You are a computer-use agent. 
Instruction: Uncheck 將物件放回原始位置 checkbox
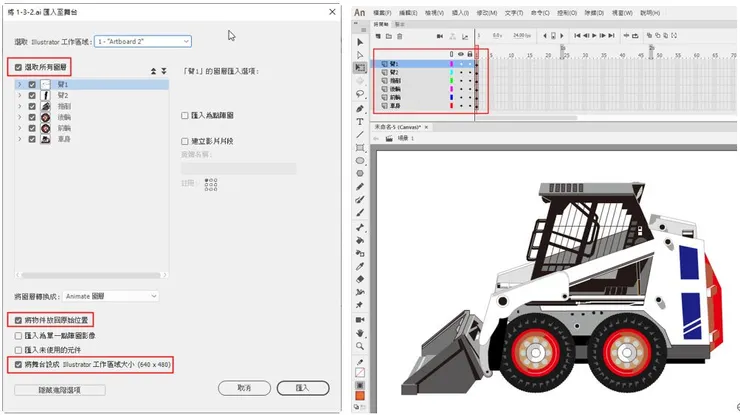(x=18, y=321)
